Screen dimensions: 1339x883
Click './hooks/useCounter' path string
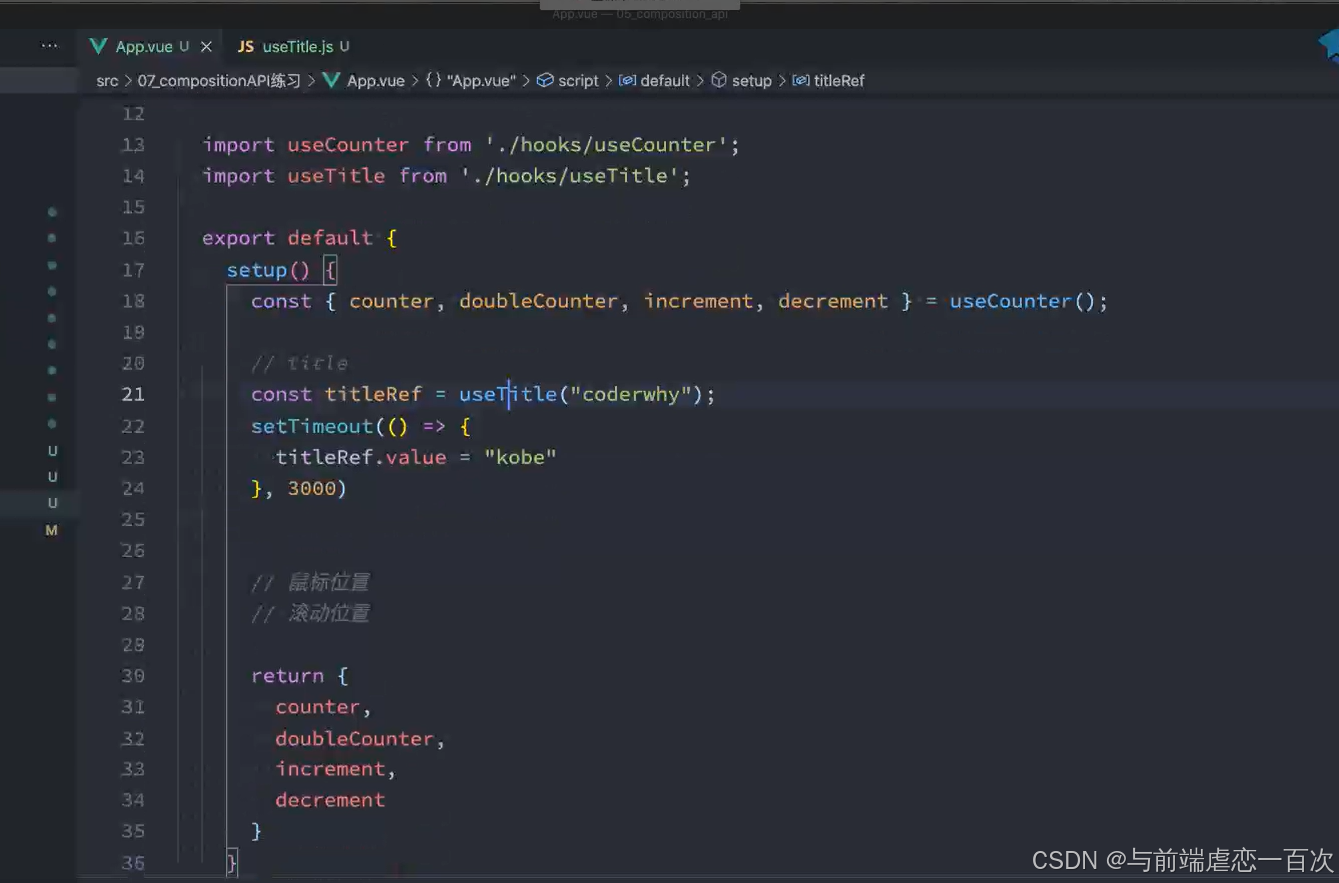click(607, 145)
